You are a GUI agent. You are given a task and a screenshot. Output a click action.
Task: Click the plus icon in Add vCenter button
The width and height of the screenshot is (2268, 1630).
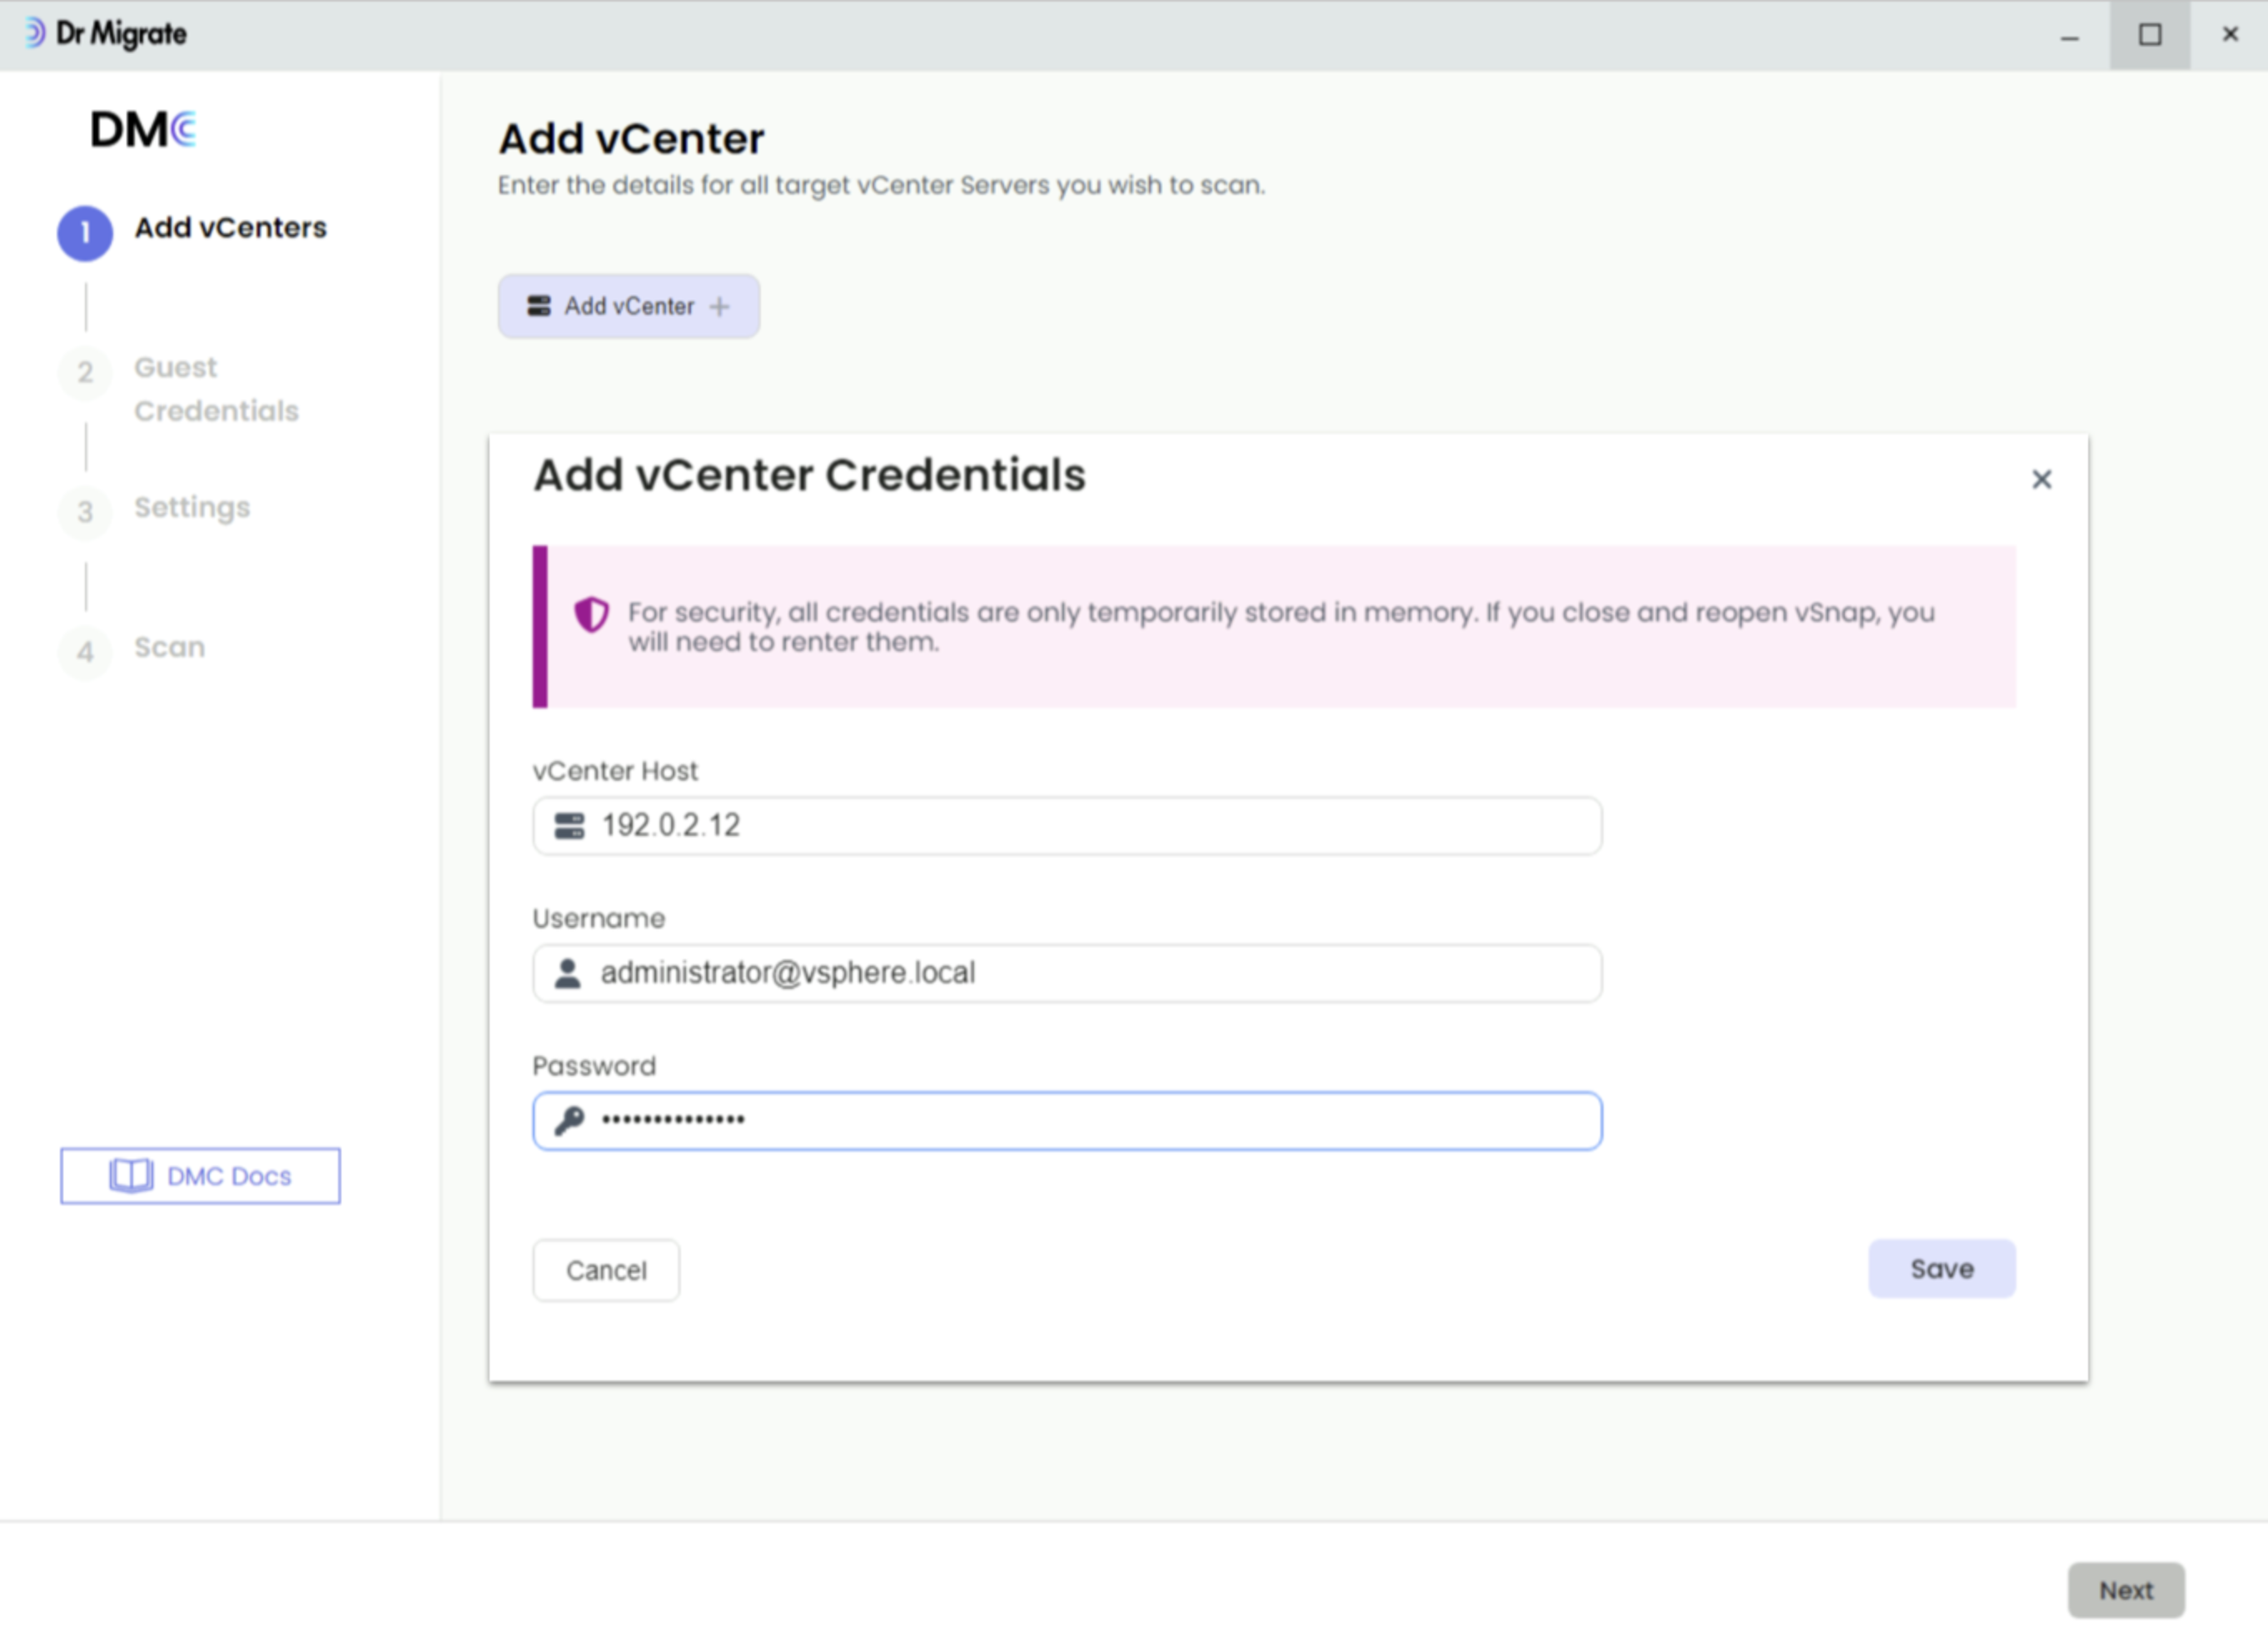pyautogui.click(x=719, y=307)
